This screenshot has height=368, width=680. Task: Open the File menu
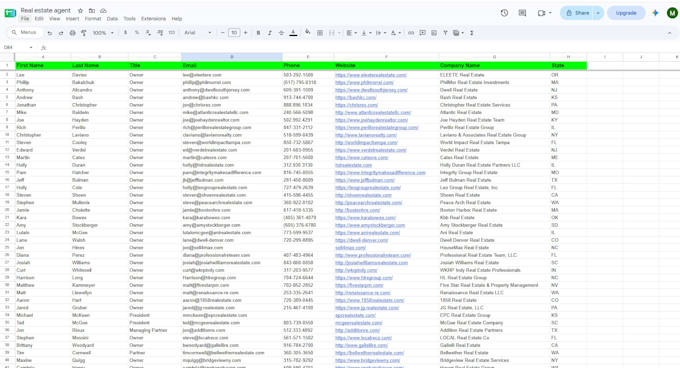click(x=25, y=19)
